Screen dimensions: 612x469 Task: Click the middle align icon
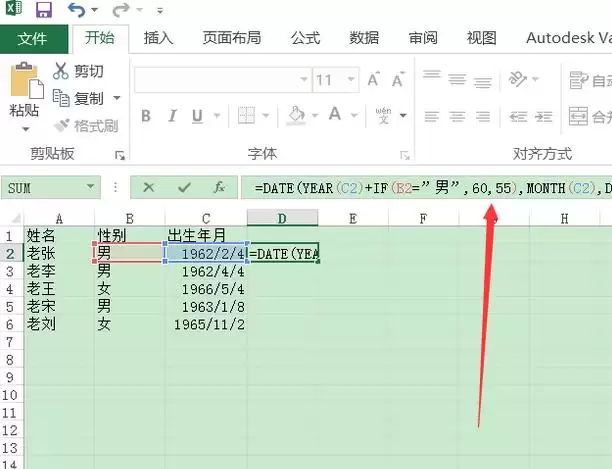pyautogui.click(x=457, y=79)
